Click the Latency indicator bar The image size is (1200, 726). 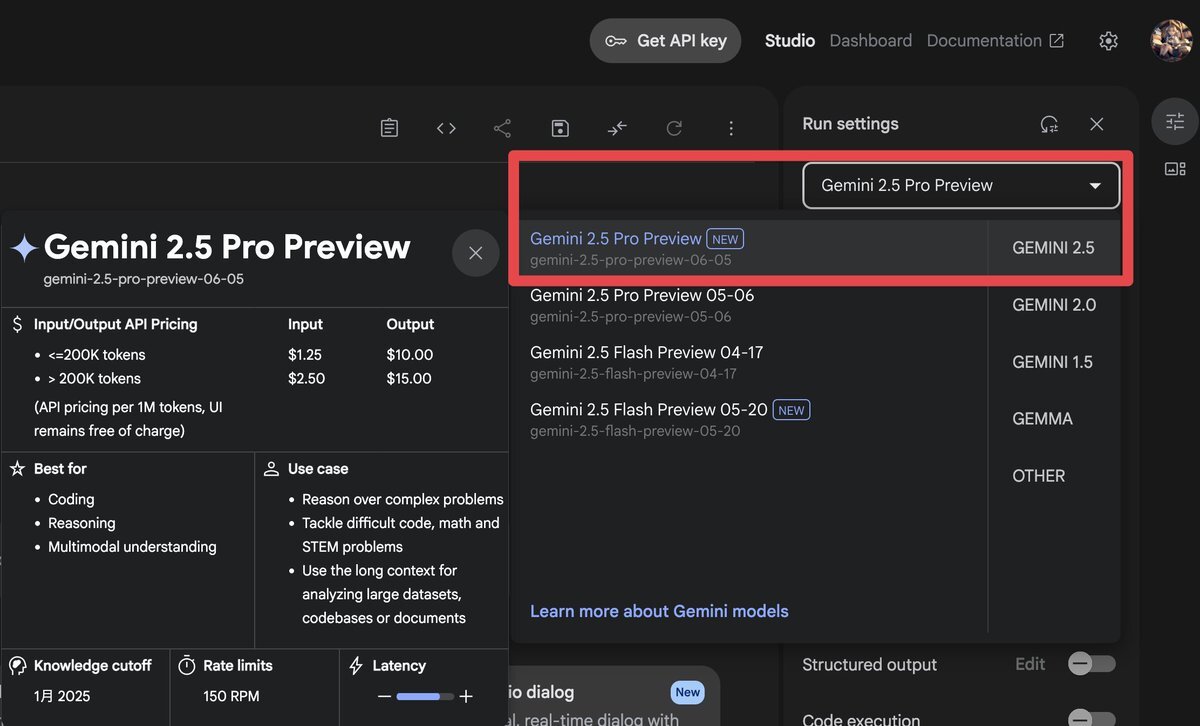(425, 696)
